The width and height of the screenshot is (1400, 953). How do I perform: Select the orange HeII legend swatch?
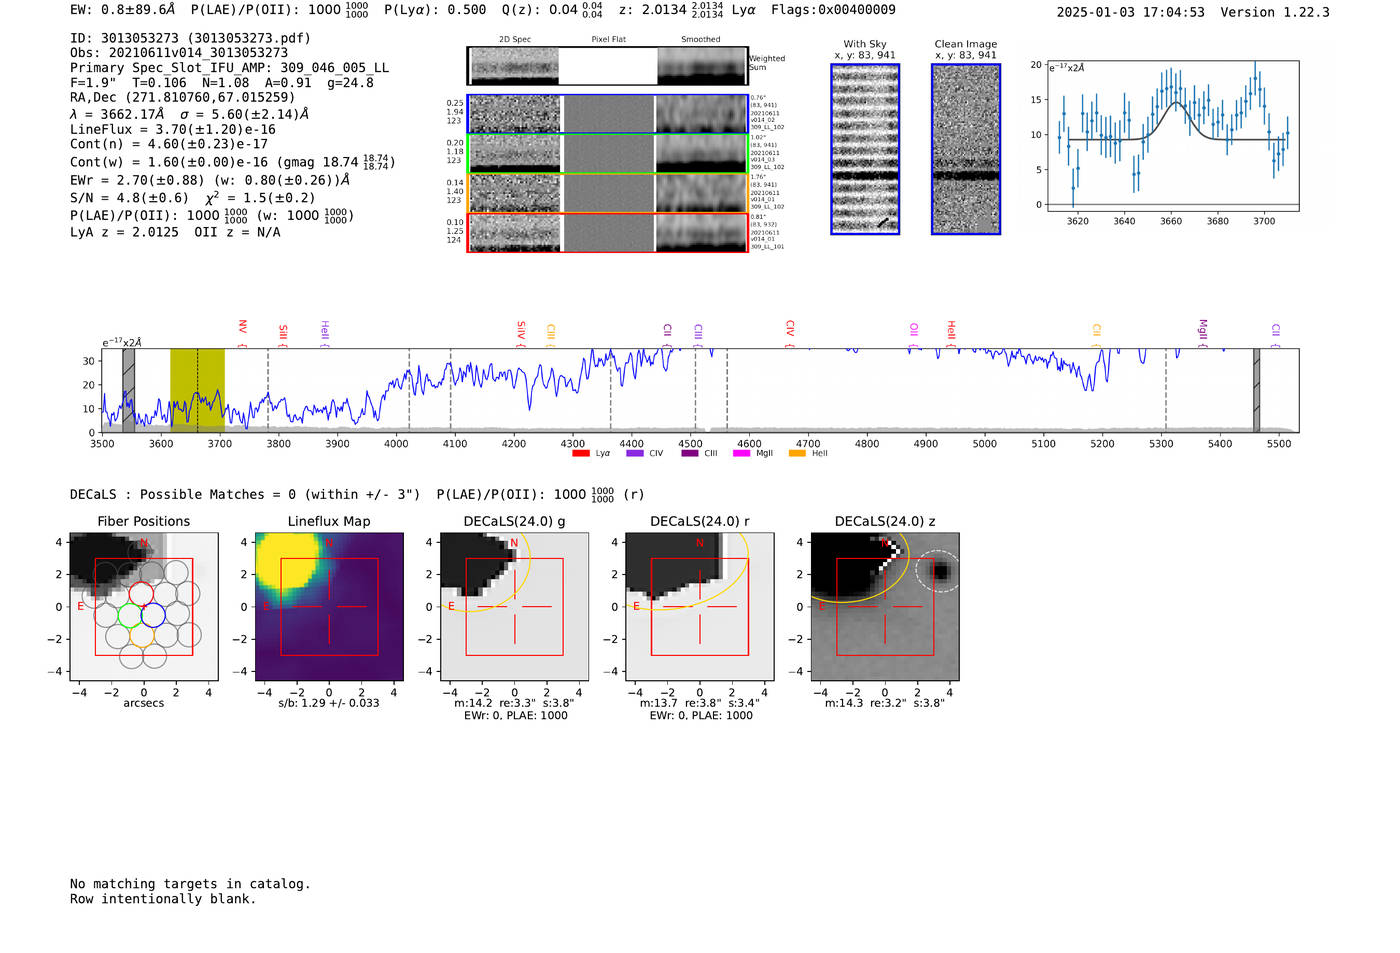(797, 454)
